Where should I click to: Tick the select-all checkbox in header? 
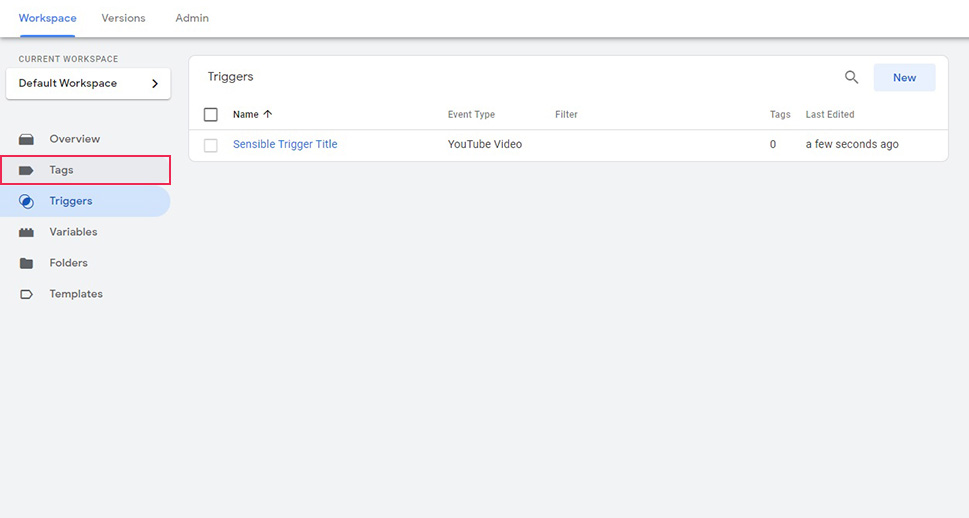pyautogui.click(x=211, y=114)
